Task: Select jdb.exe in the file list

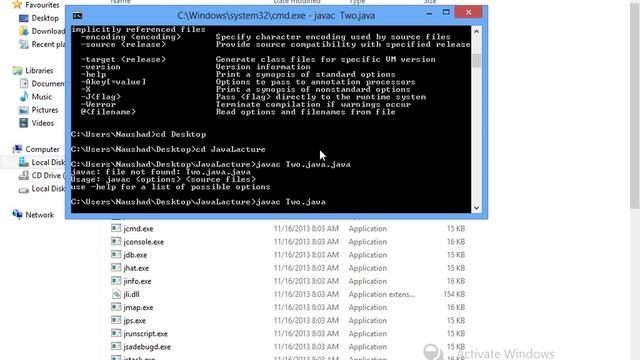Action: pyautogui.click(x=135, y=255)
